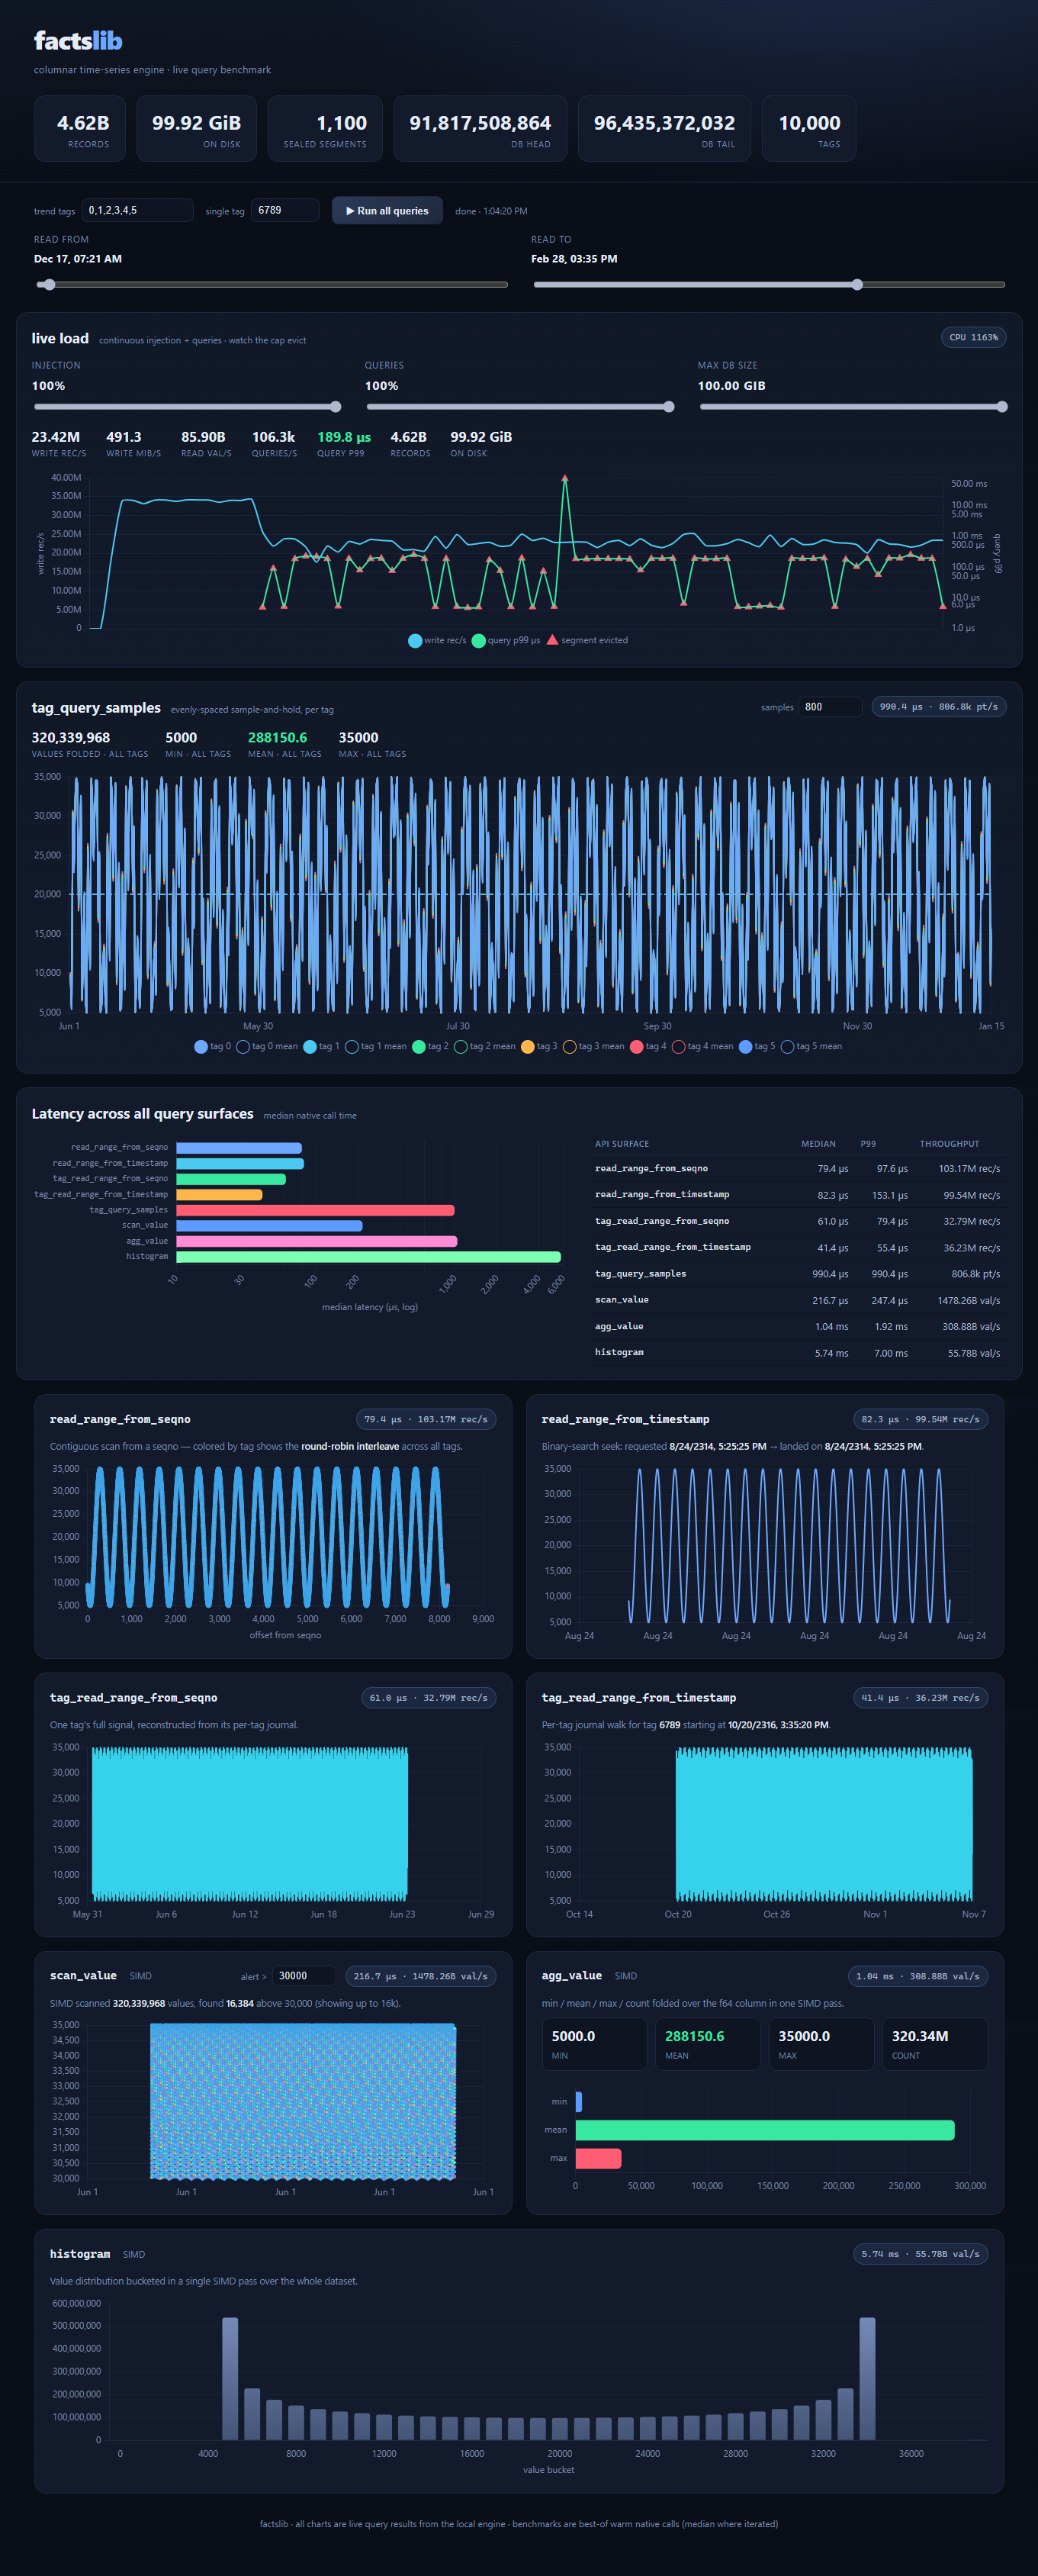The width and height of the screenshot is (1038, 2576).
Task: Click the 85.90B READ VAL/S stat
Action: pyautogui.click(x=206, y=444)
